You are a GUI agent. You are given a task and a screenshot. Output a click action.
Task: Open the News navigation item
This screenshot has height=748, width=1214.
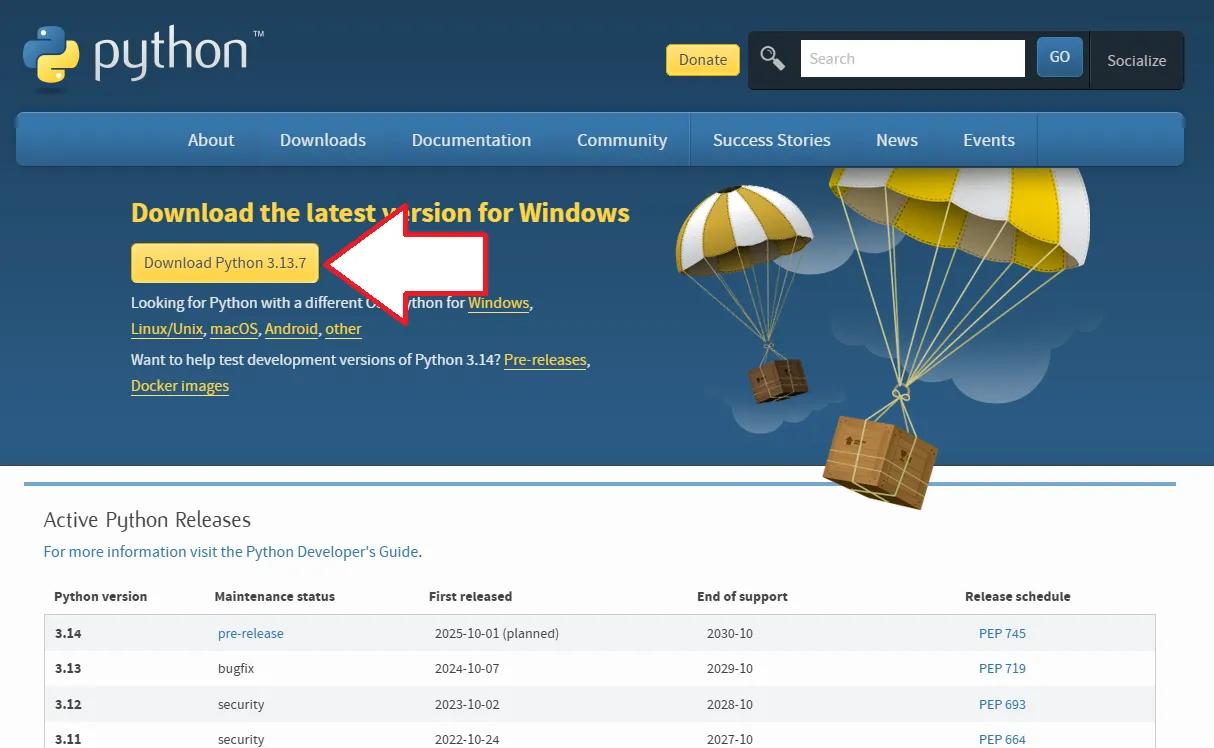tap(897, 140)
